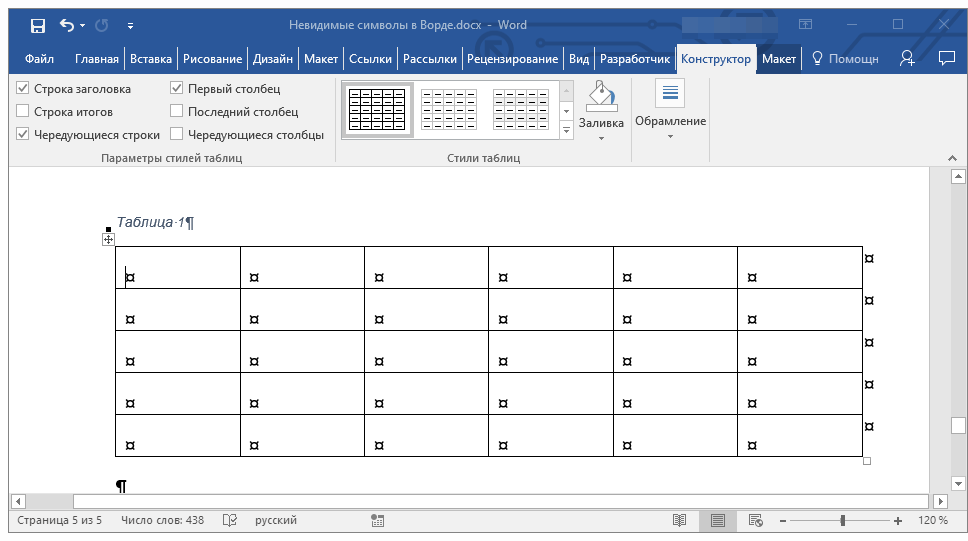Click the zoom slider in status bar
This screenshot has height=541, width=968.
tap(842, 521)
